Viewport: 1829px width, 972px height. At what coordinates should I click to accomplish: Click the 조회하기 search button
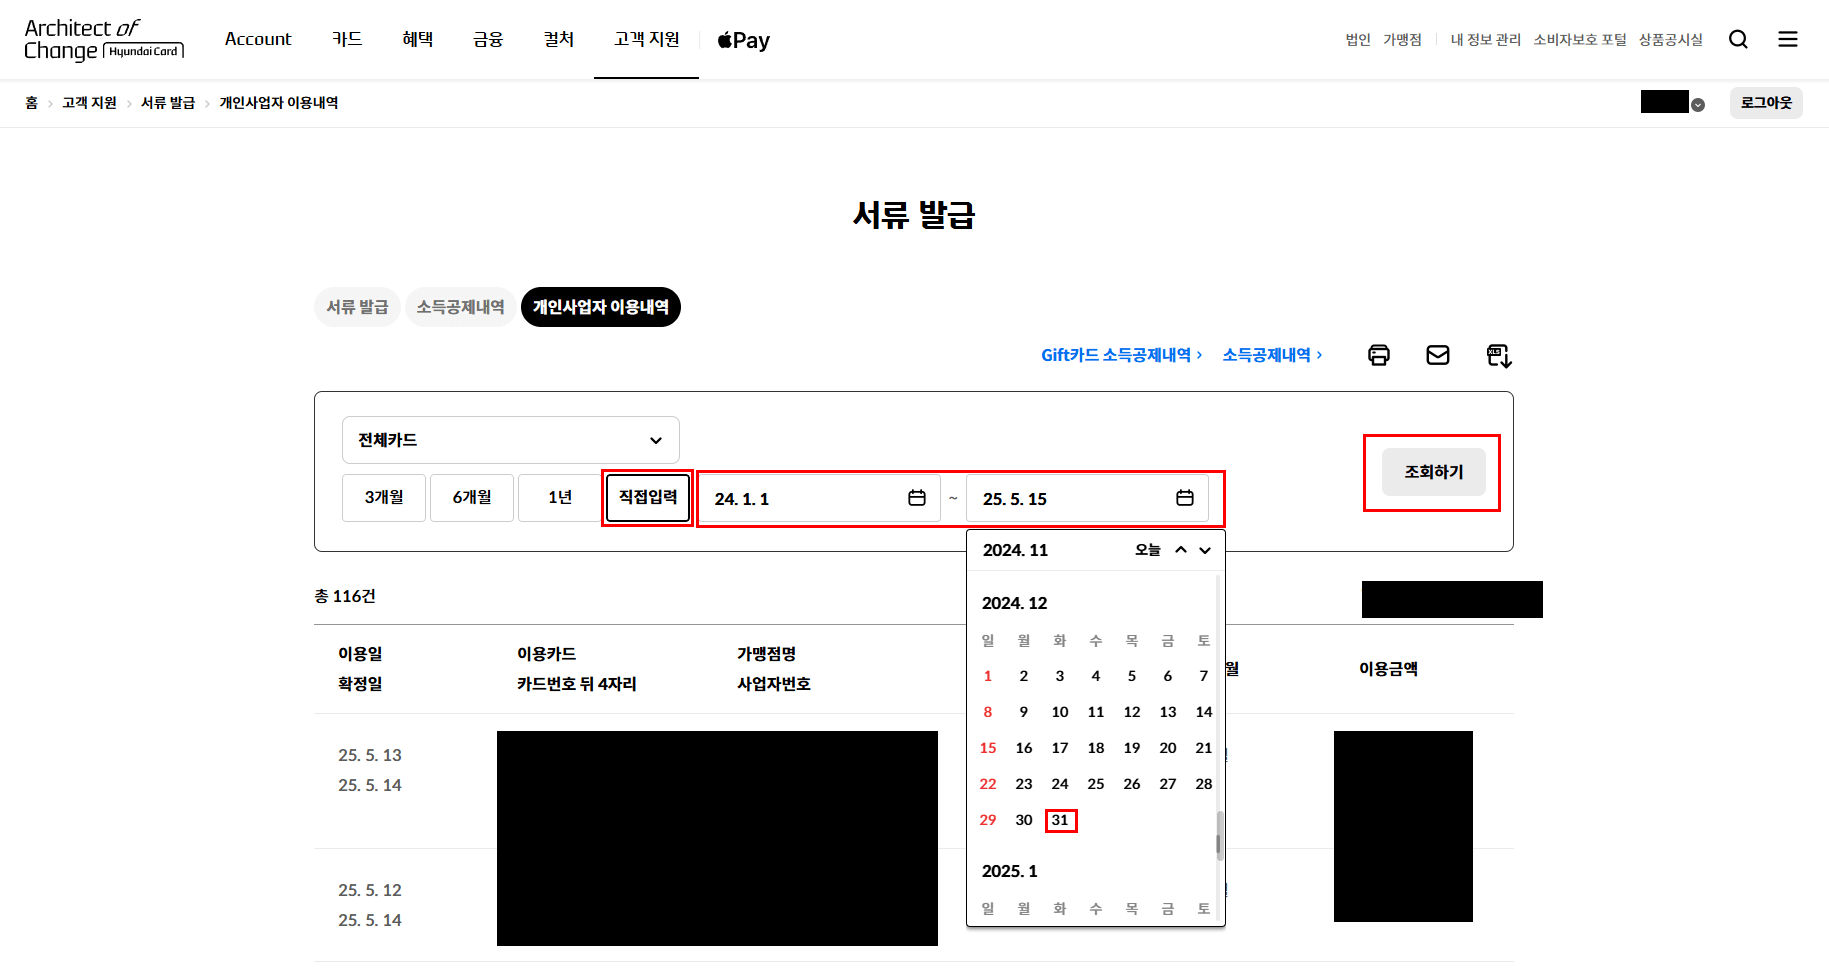point(1432,471)
